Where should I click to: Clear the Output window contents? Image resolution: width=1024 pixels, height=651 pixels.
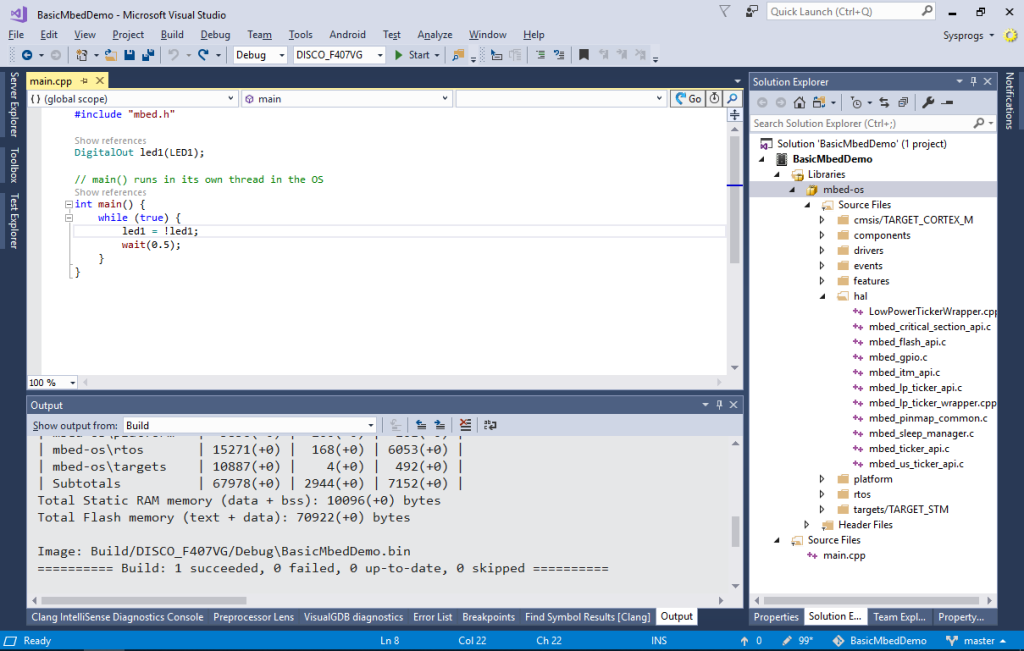pyautogui.click(x=465, y=424)
